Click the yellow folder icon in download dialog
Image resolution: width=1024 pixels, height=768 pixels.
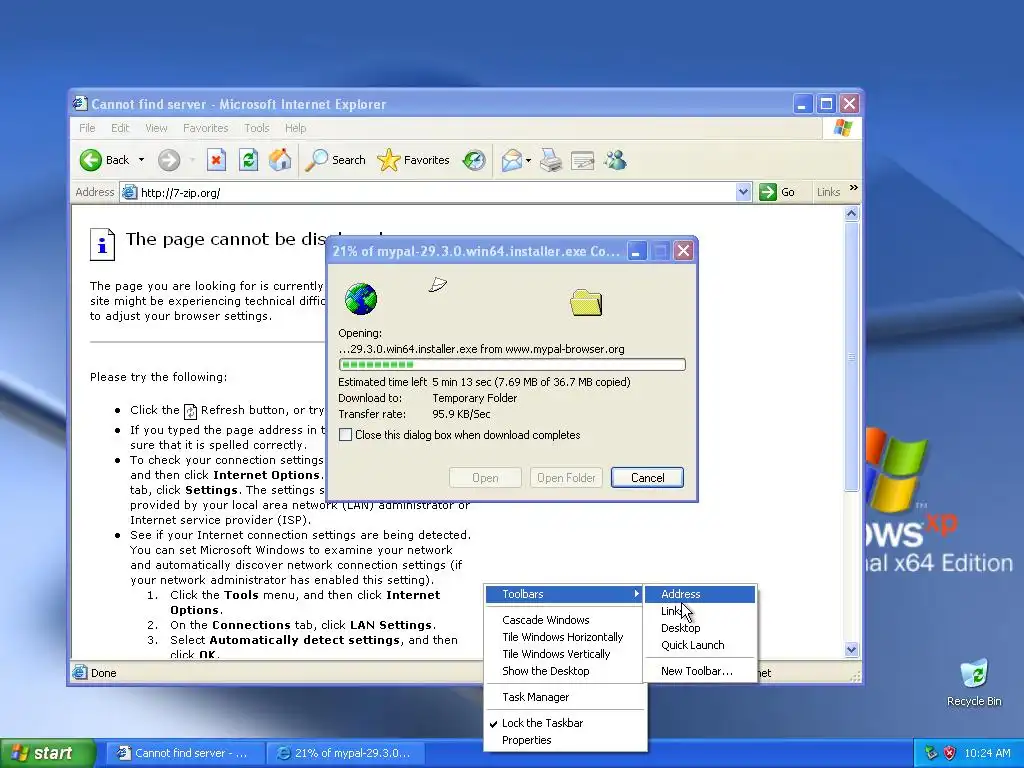coord(586,302)
